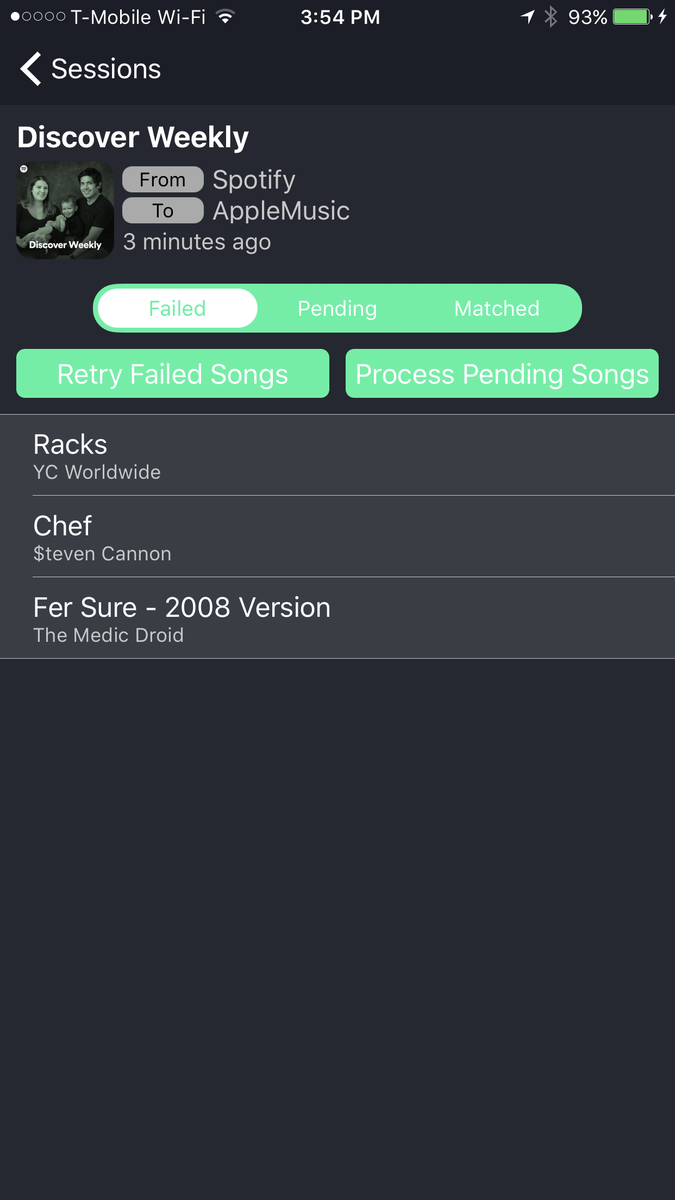The image size is (675, 1200).
Task: Open the Discover Weekly playlist artwork
Action: point(65,211)
